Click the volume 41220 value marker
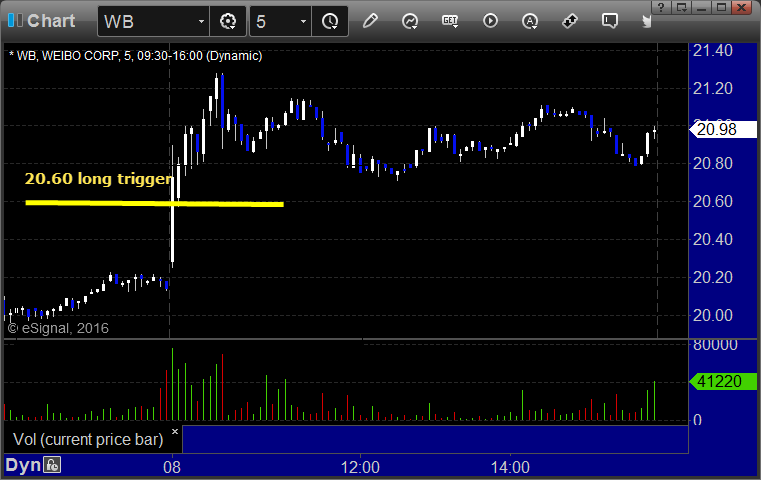This screenshot has width=761, height=480. pos(723,381)
